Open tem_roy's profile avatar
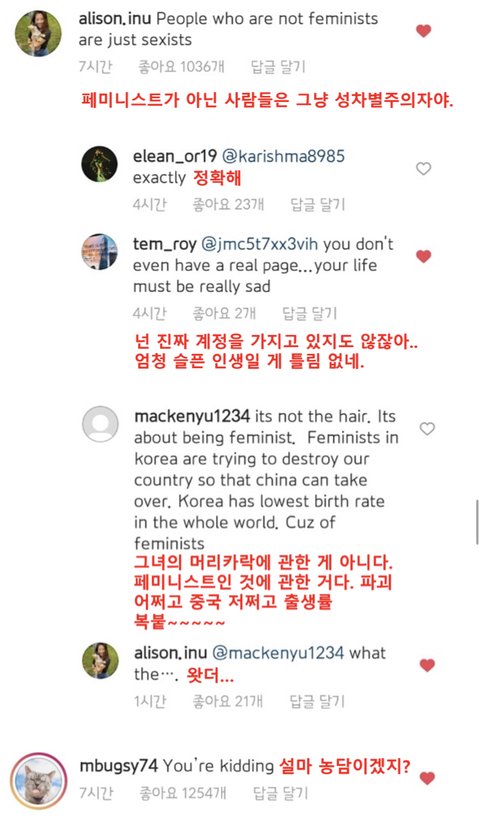This screenshot has width=480, height=830. point(99,252)
